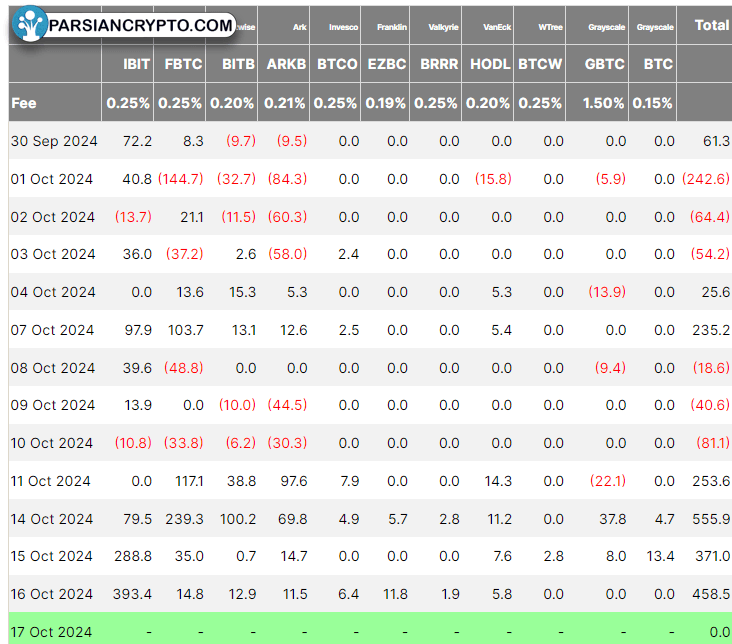Click the 15 Oct 2024 date row
The height and width of the screenshot is (644, 732).
51,557
